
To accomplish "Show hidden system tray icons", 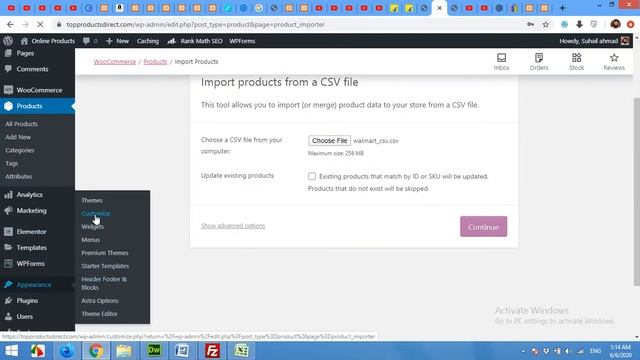I will tap(523, 351).
